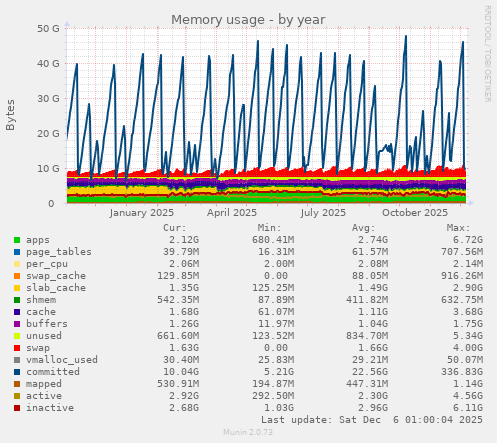This screenshot has height=443, width=497.
Task: Click the 'swap' legend label
Action: point(38,348)
